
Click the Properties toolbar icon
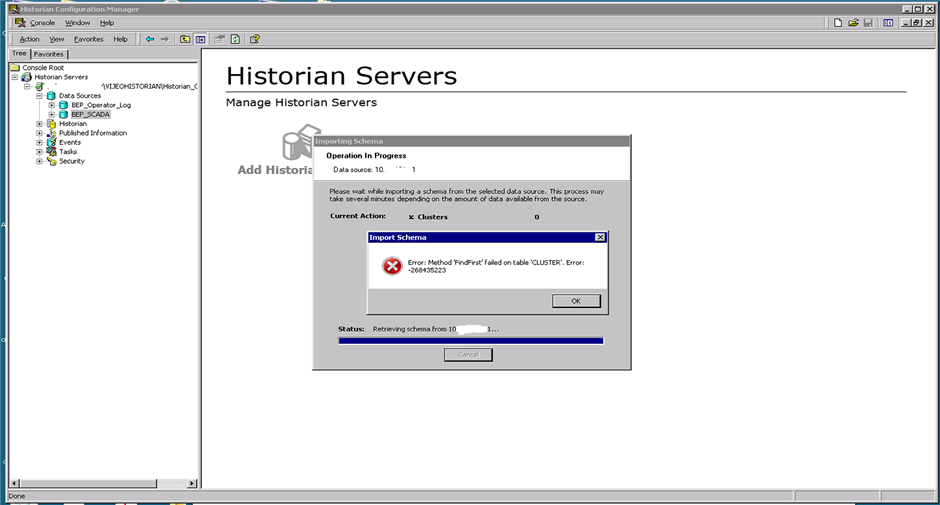point(219,39)
